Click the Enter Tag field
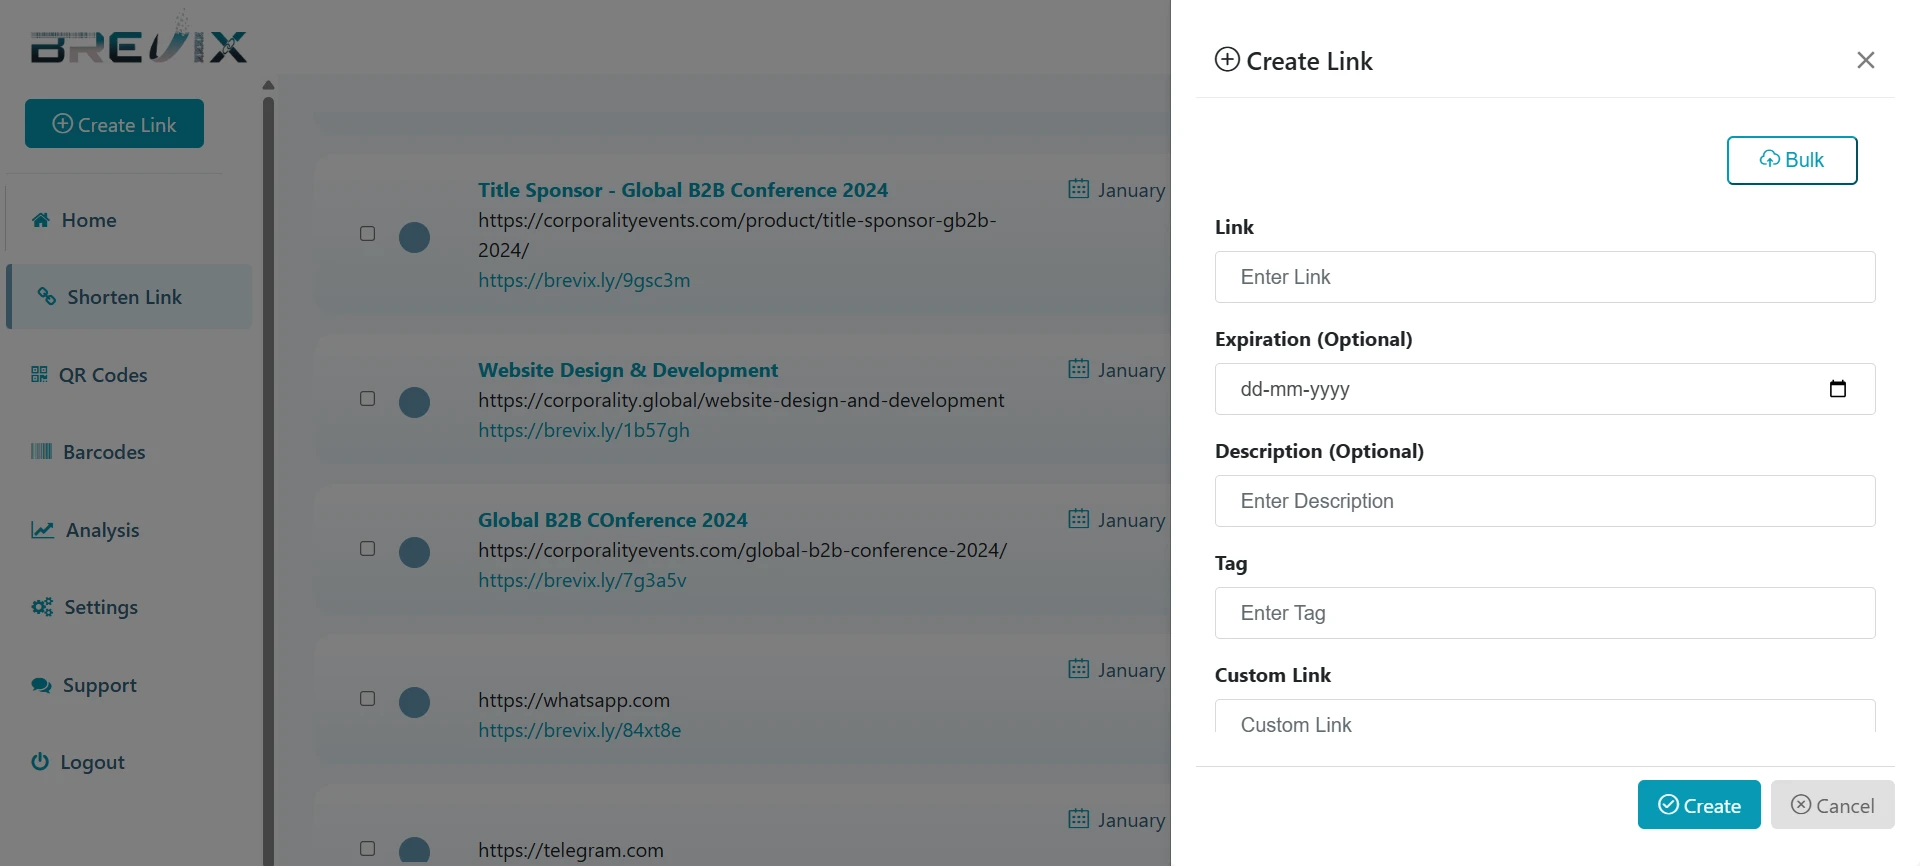The width and height of the screenshot is (1920, 866). 1544,613
